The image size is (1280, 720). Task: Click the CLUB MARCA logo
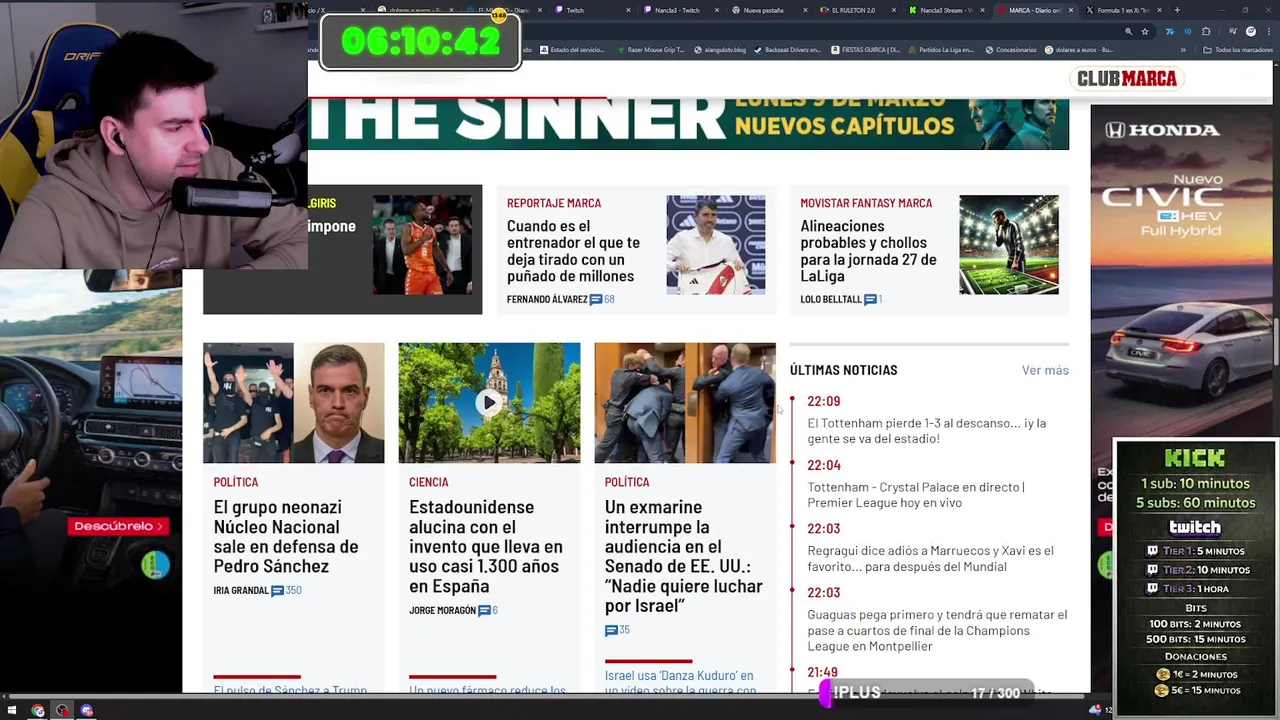(x=1127, y=78)
